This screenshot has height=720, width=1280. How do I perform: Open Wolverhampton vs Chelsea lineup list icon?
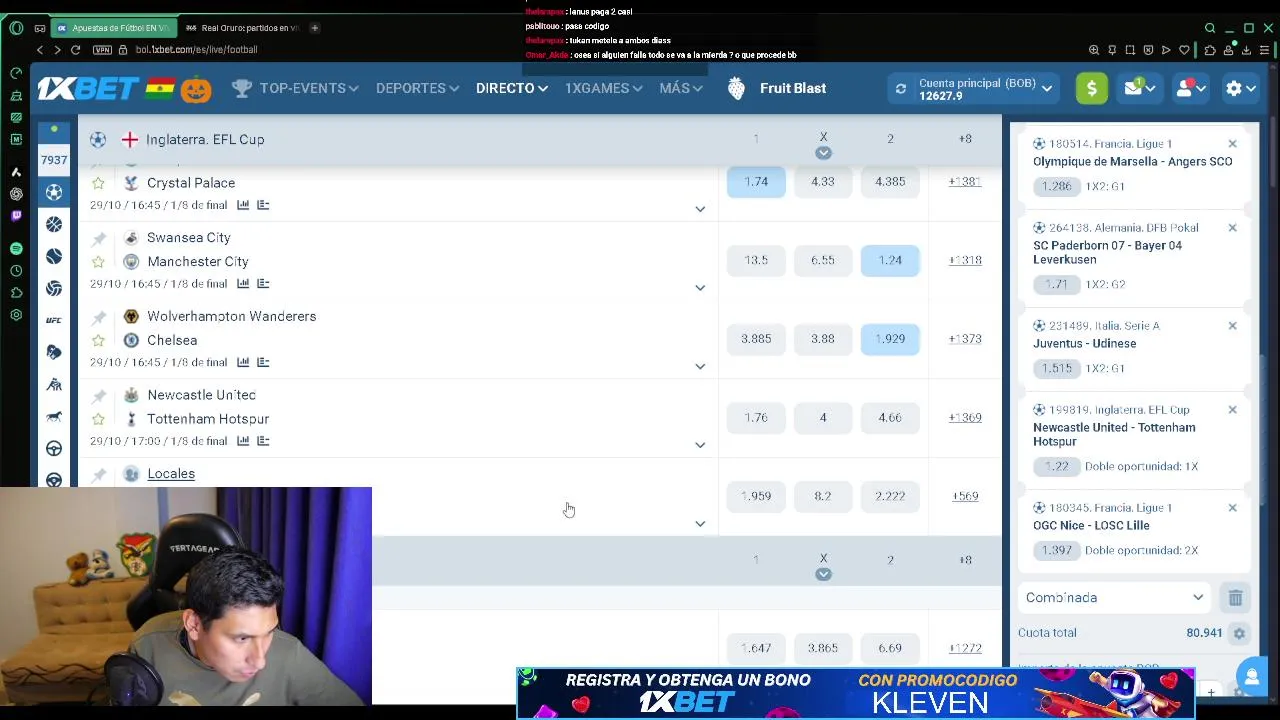[x=263, y=362]
